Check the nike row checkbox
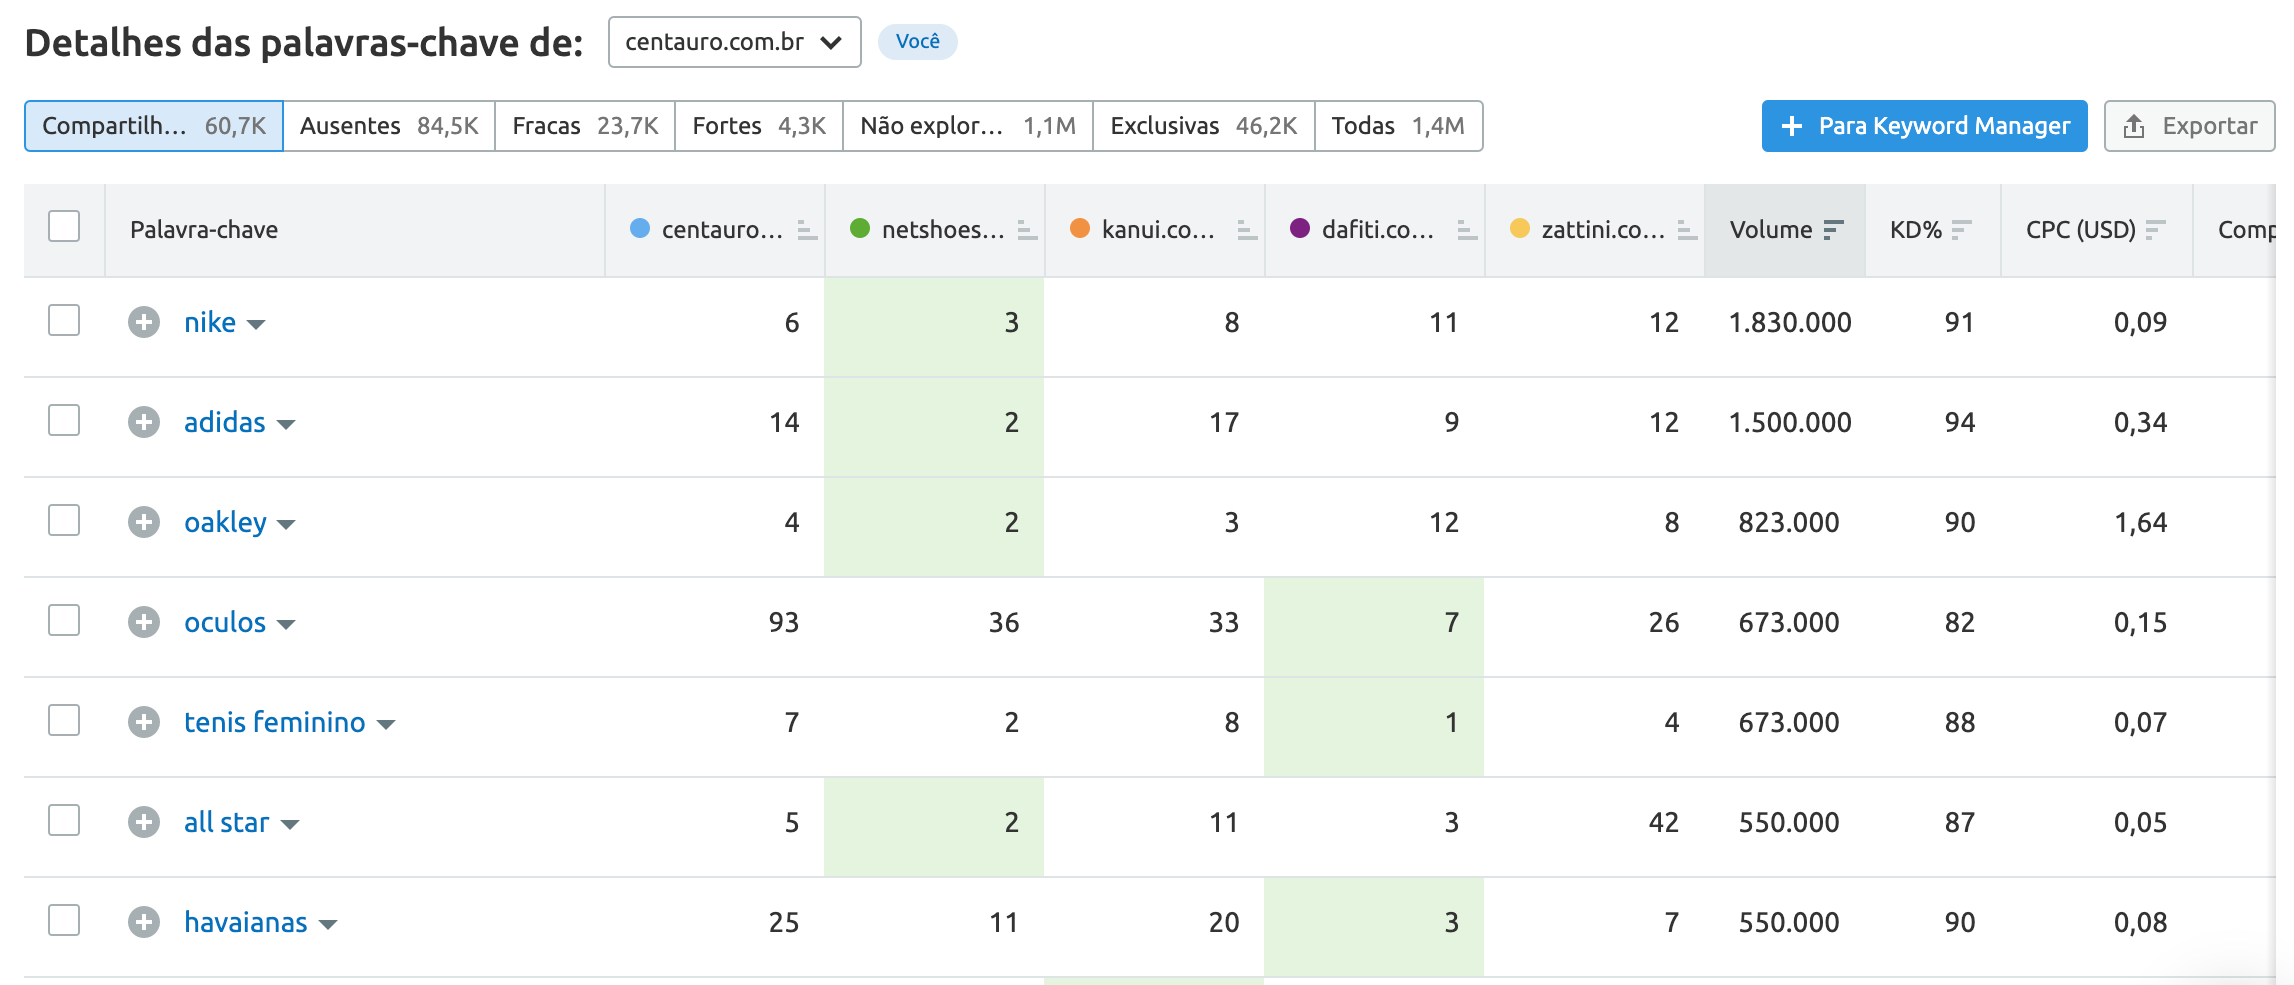2294x985 pixels. pyautogui.click(x=64, y=320)
